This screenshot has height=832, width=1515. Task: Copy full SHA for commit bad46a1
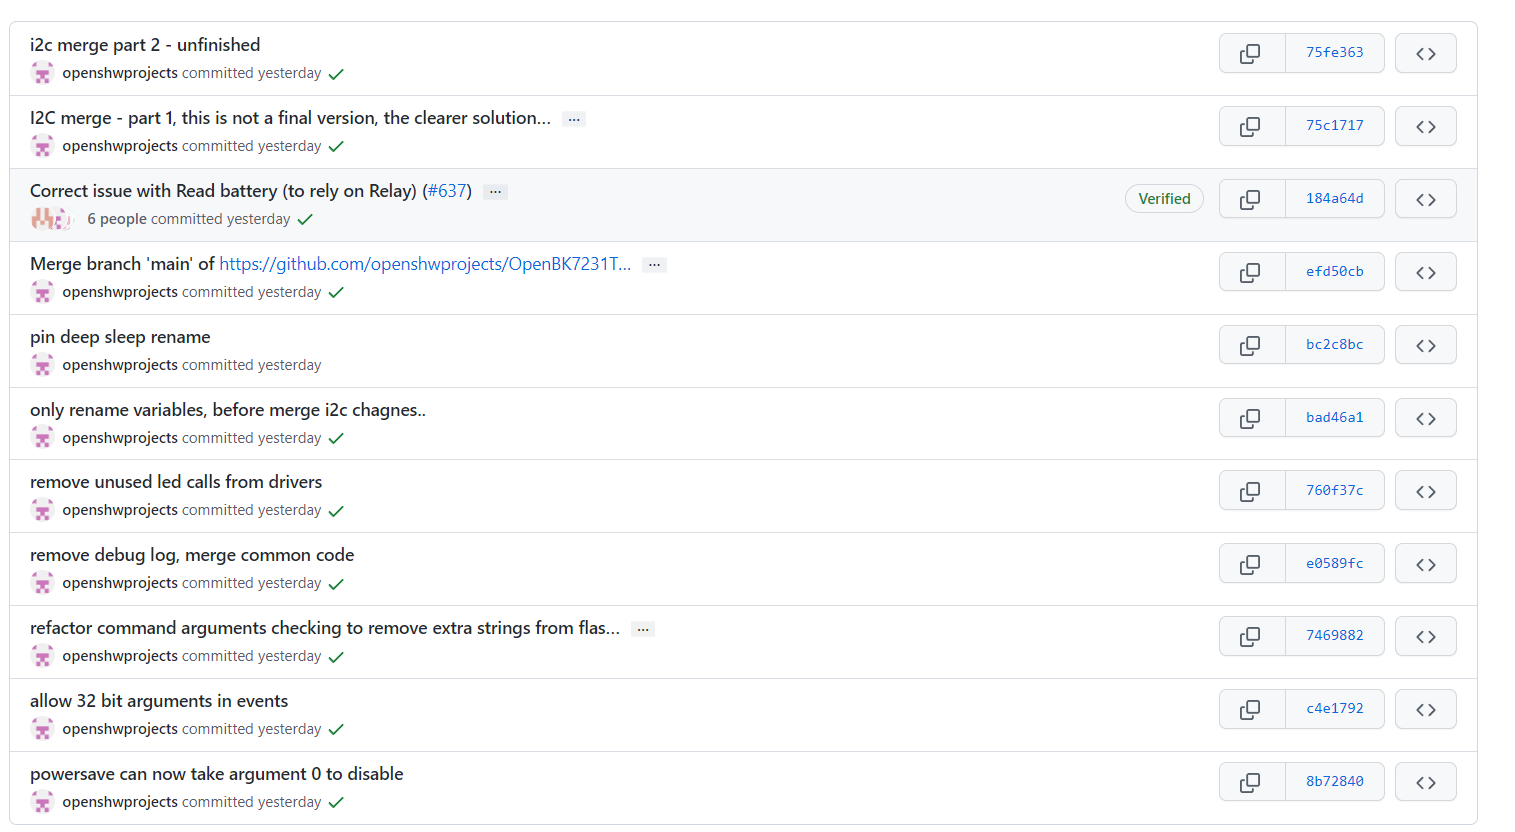1251,418
